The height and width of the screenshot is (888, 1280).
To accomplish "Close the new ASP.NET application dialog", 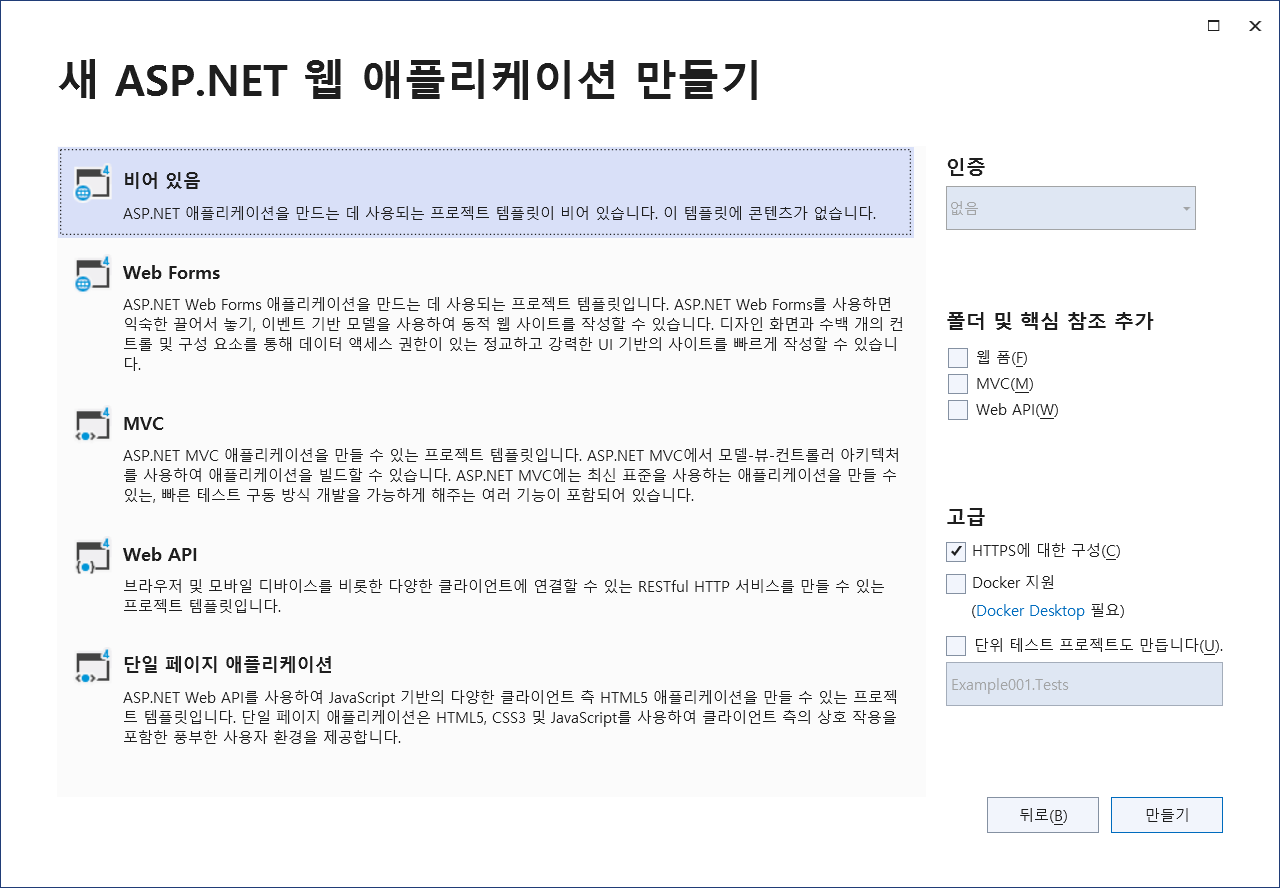I will [1255, 26].
